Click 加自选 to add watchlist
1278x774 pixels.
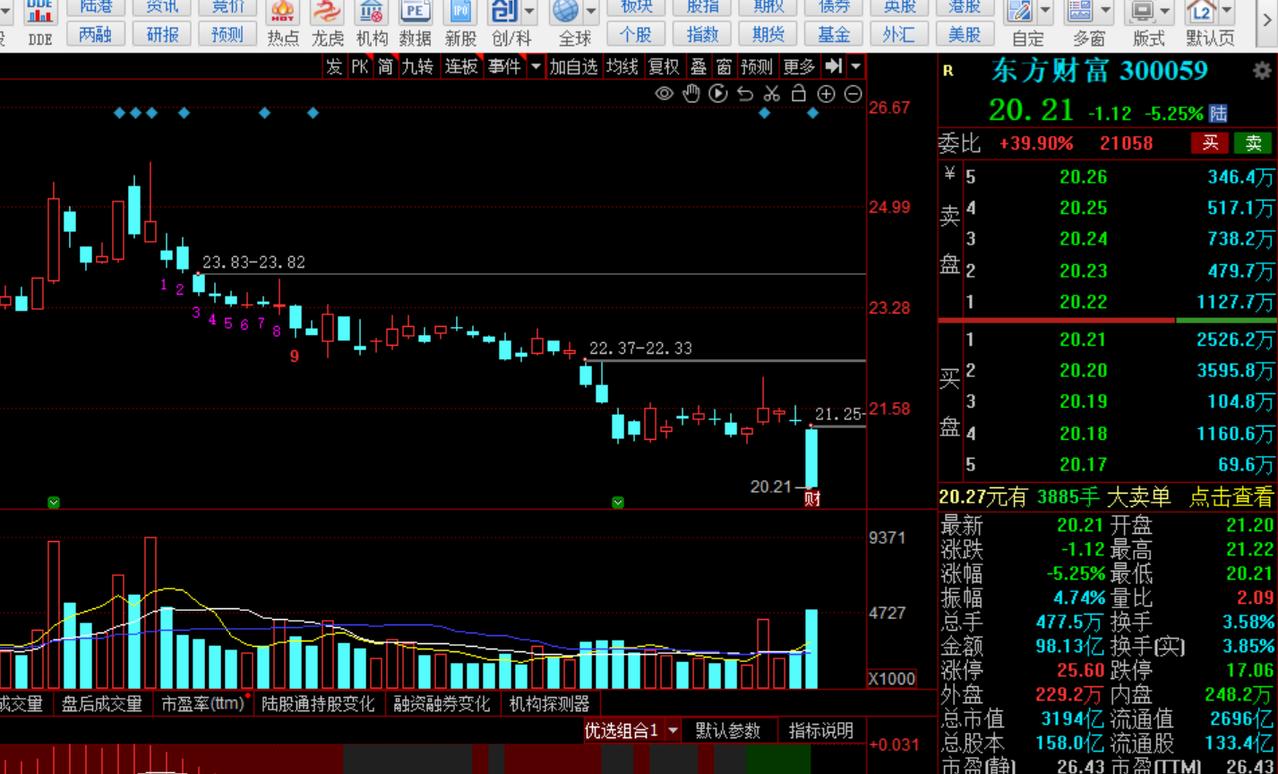[x=574, y=66]
